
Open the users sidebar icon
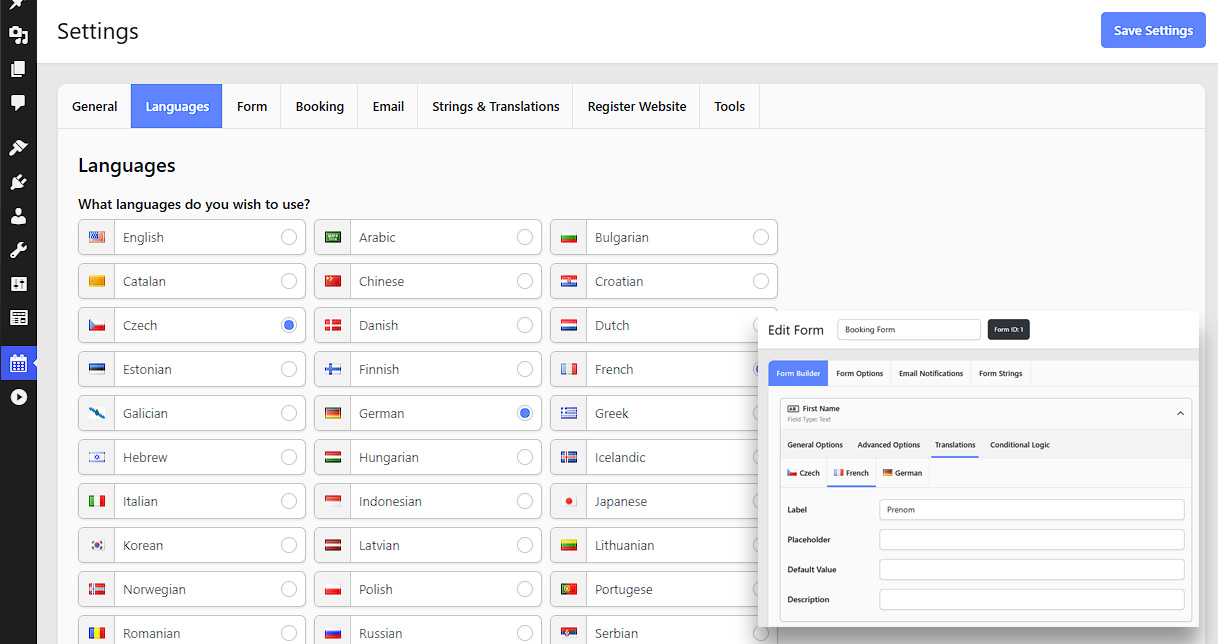pyautogui.click(x=18, y=216)
